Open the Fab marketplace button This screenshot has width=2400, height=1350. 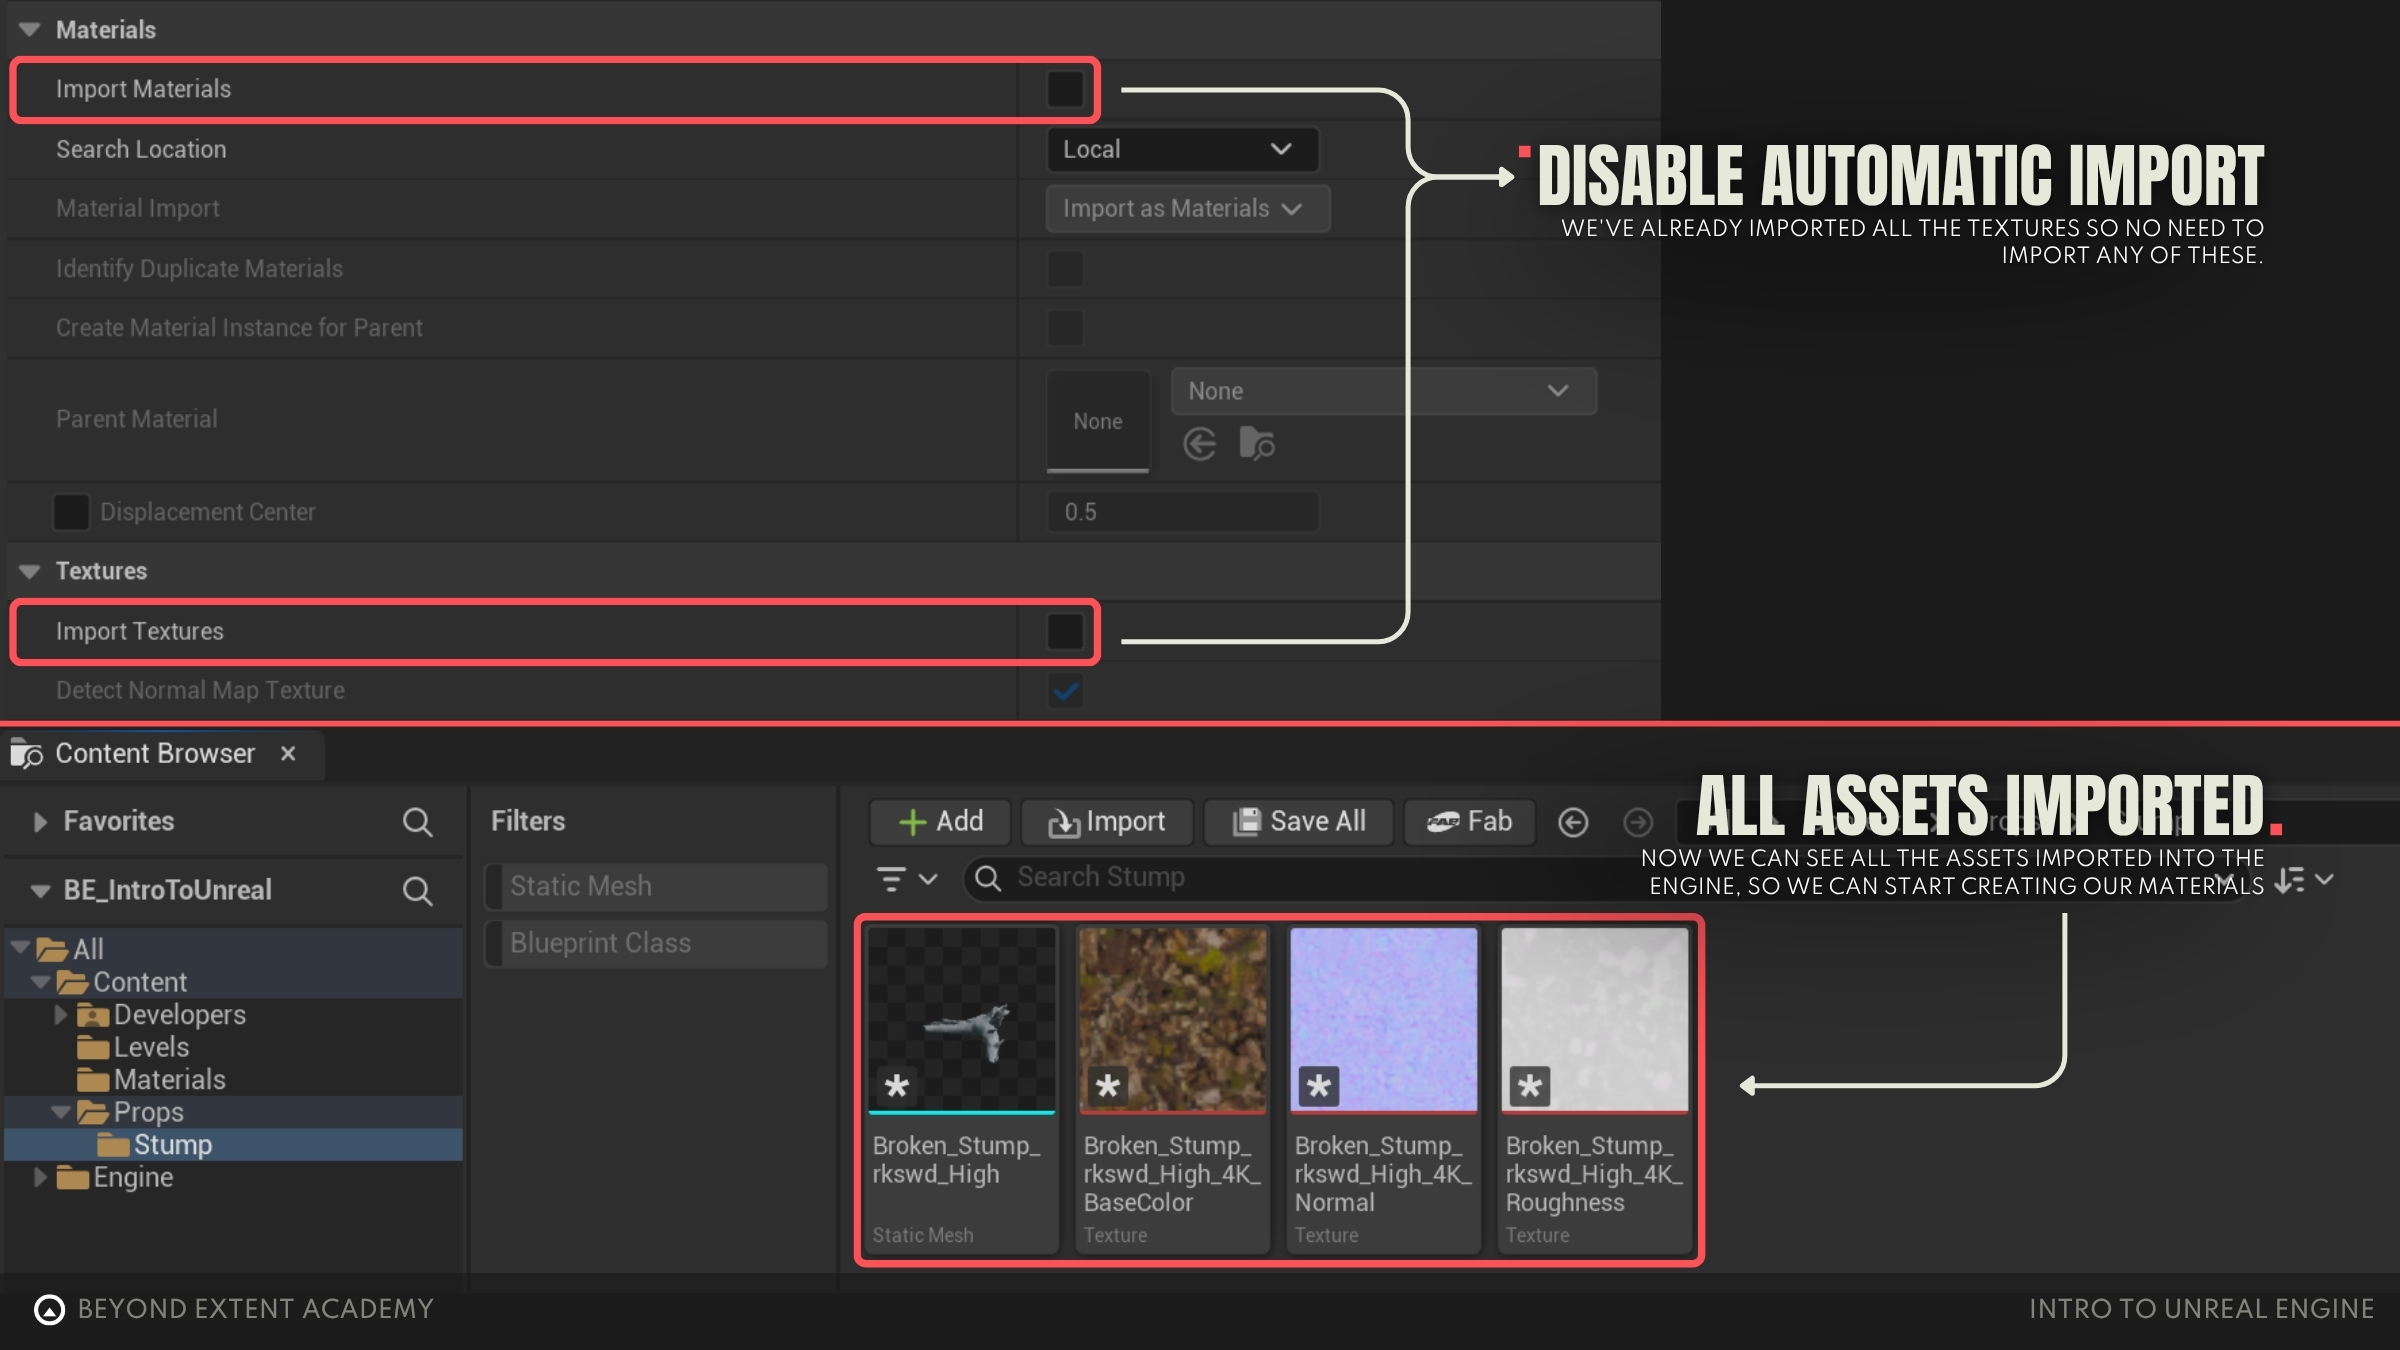click(x=1469, y=822)
